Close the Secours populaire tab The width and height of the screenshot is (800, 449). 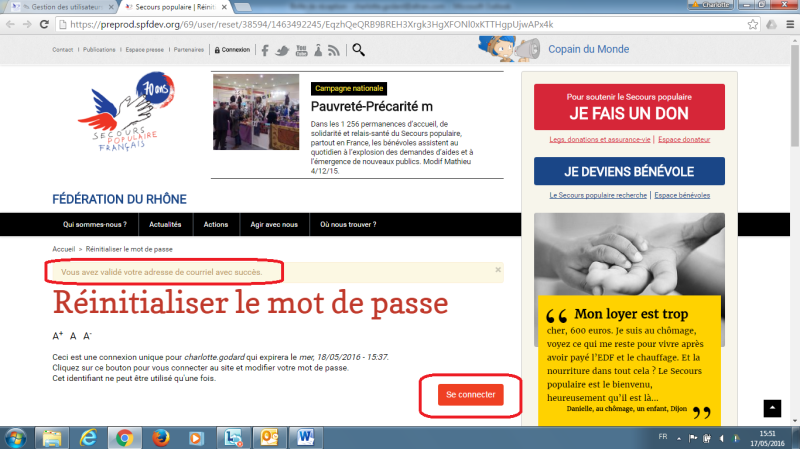tap(224, 7)
